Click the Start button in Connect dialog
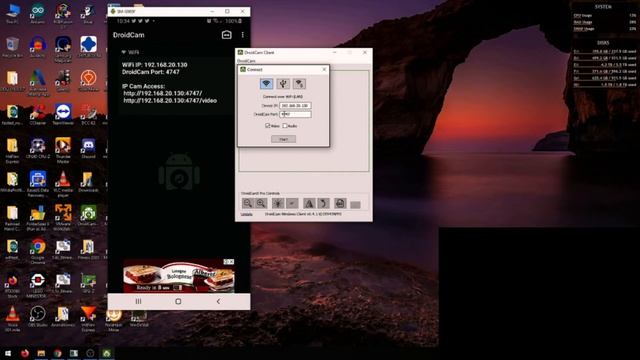Screen dimensions: 640x360 [x=283, y=139]
